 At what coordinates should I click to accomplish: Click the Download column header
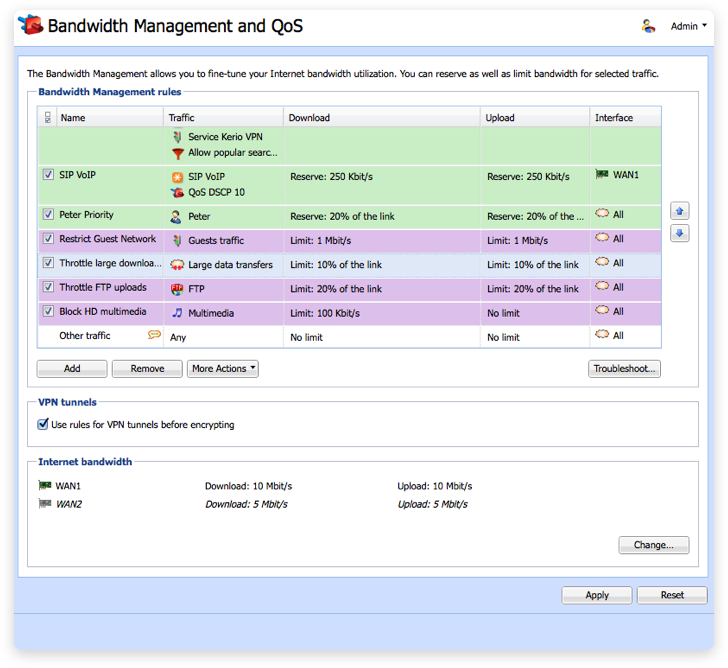click(x=380, y=118)
